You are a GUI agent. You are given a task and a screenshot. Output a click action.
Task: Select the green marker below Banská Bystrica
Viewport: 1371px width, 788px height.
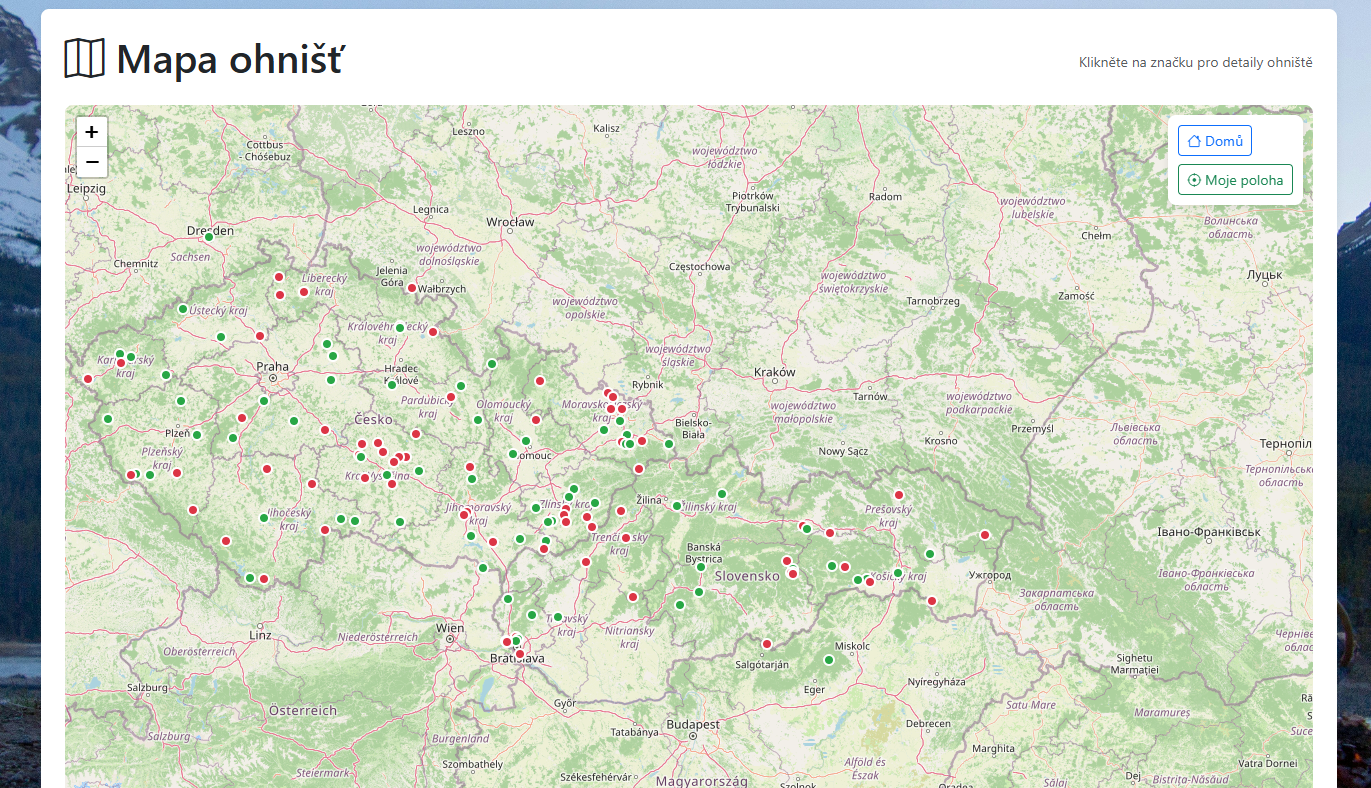pyautogui.click(x=701, y=567)
